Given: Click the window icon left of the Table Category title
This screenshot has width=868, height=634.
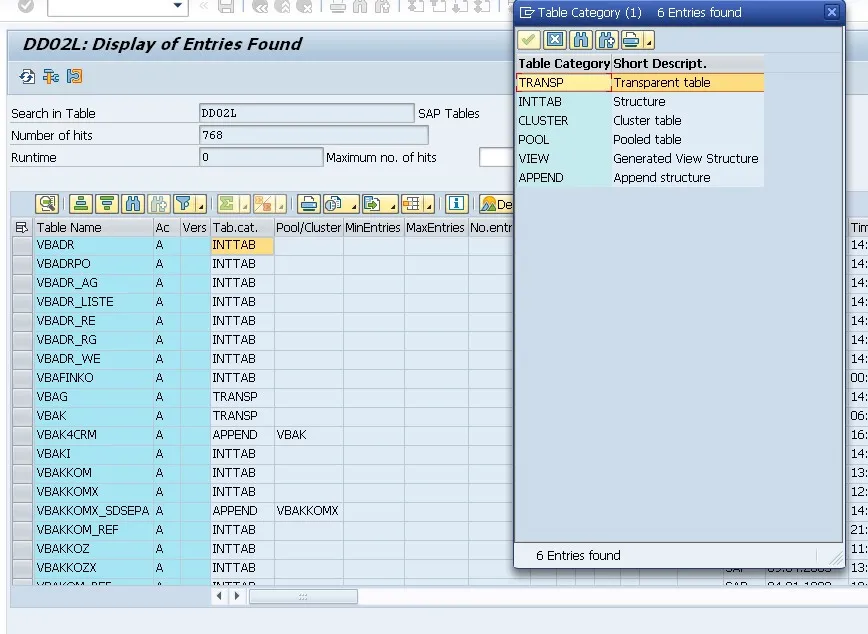Looking at the screenshot, I should click(527, 12).
